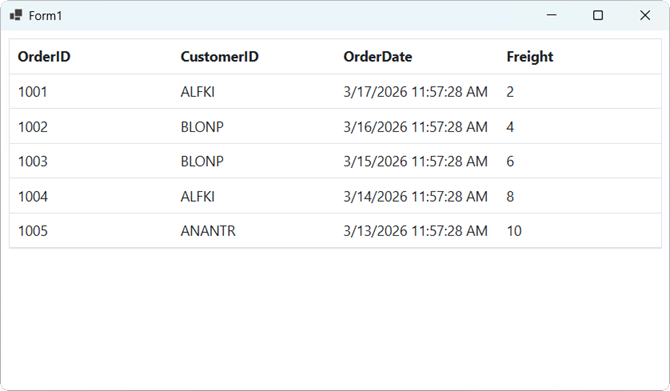This screenshot has height=391, width=670.
Task: Click the Freight value 6
Action: click(510, 161)
